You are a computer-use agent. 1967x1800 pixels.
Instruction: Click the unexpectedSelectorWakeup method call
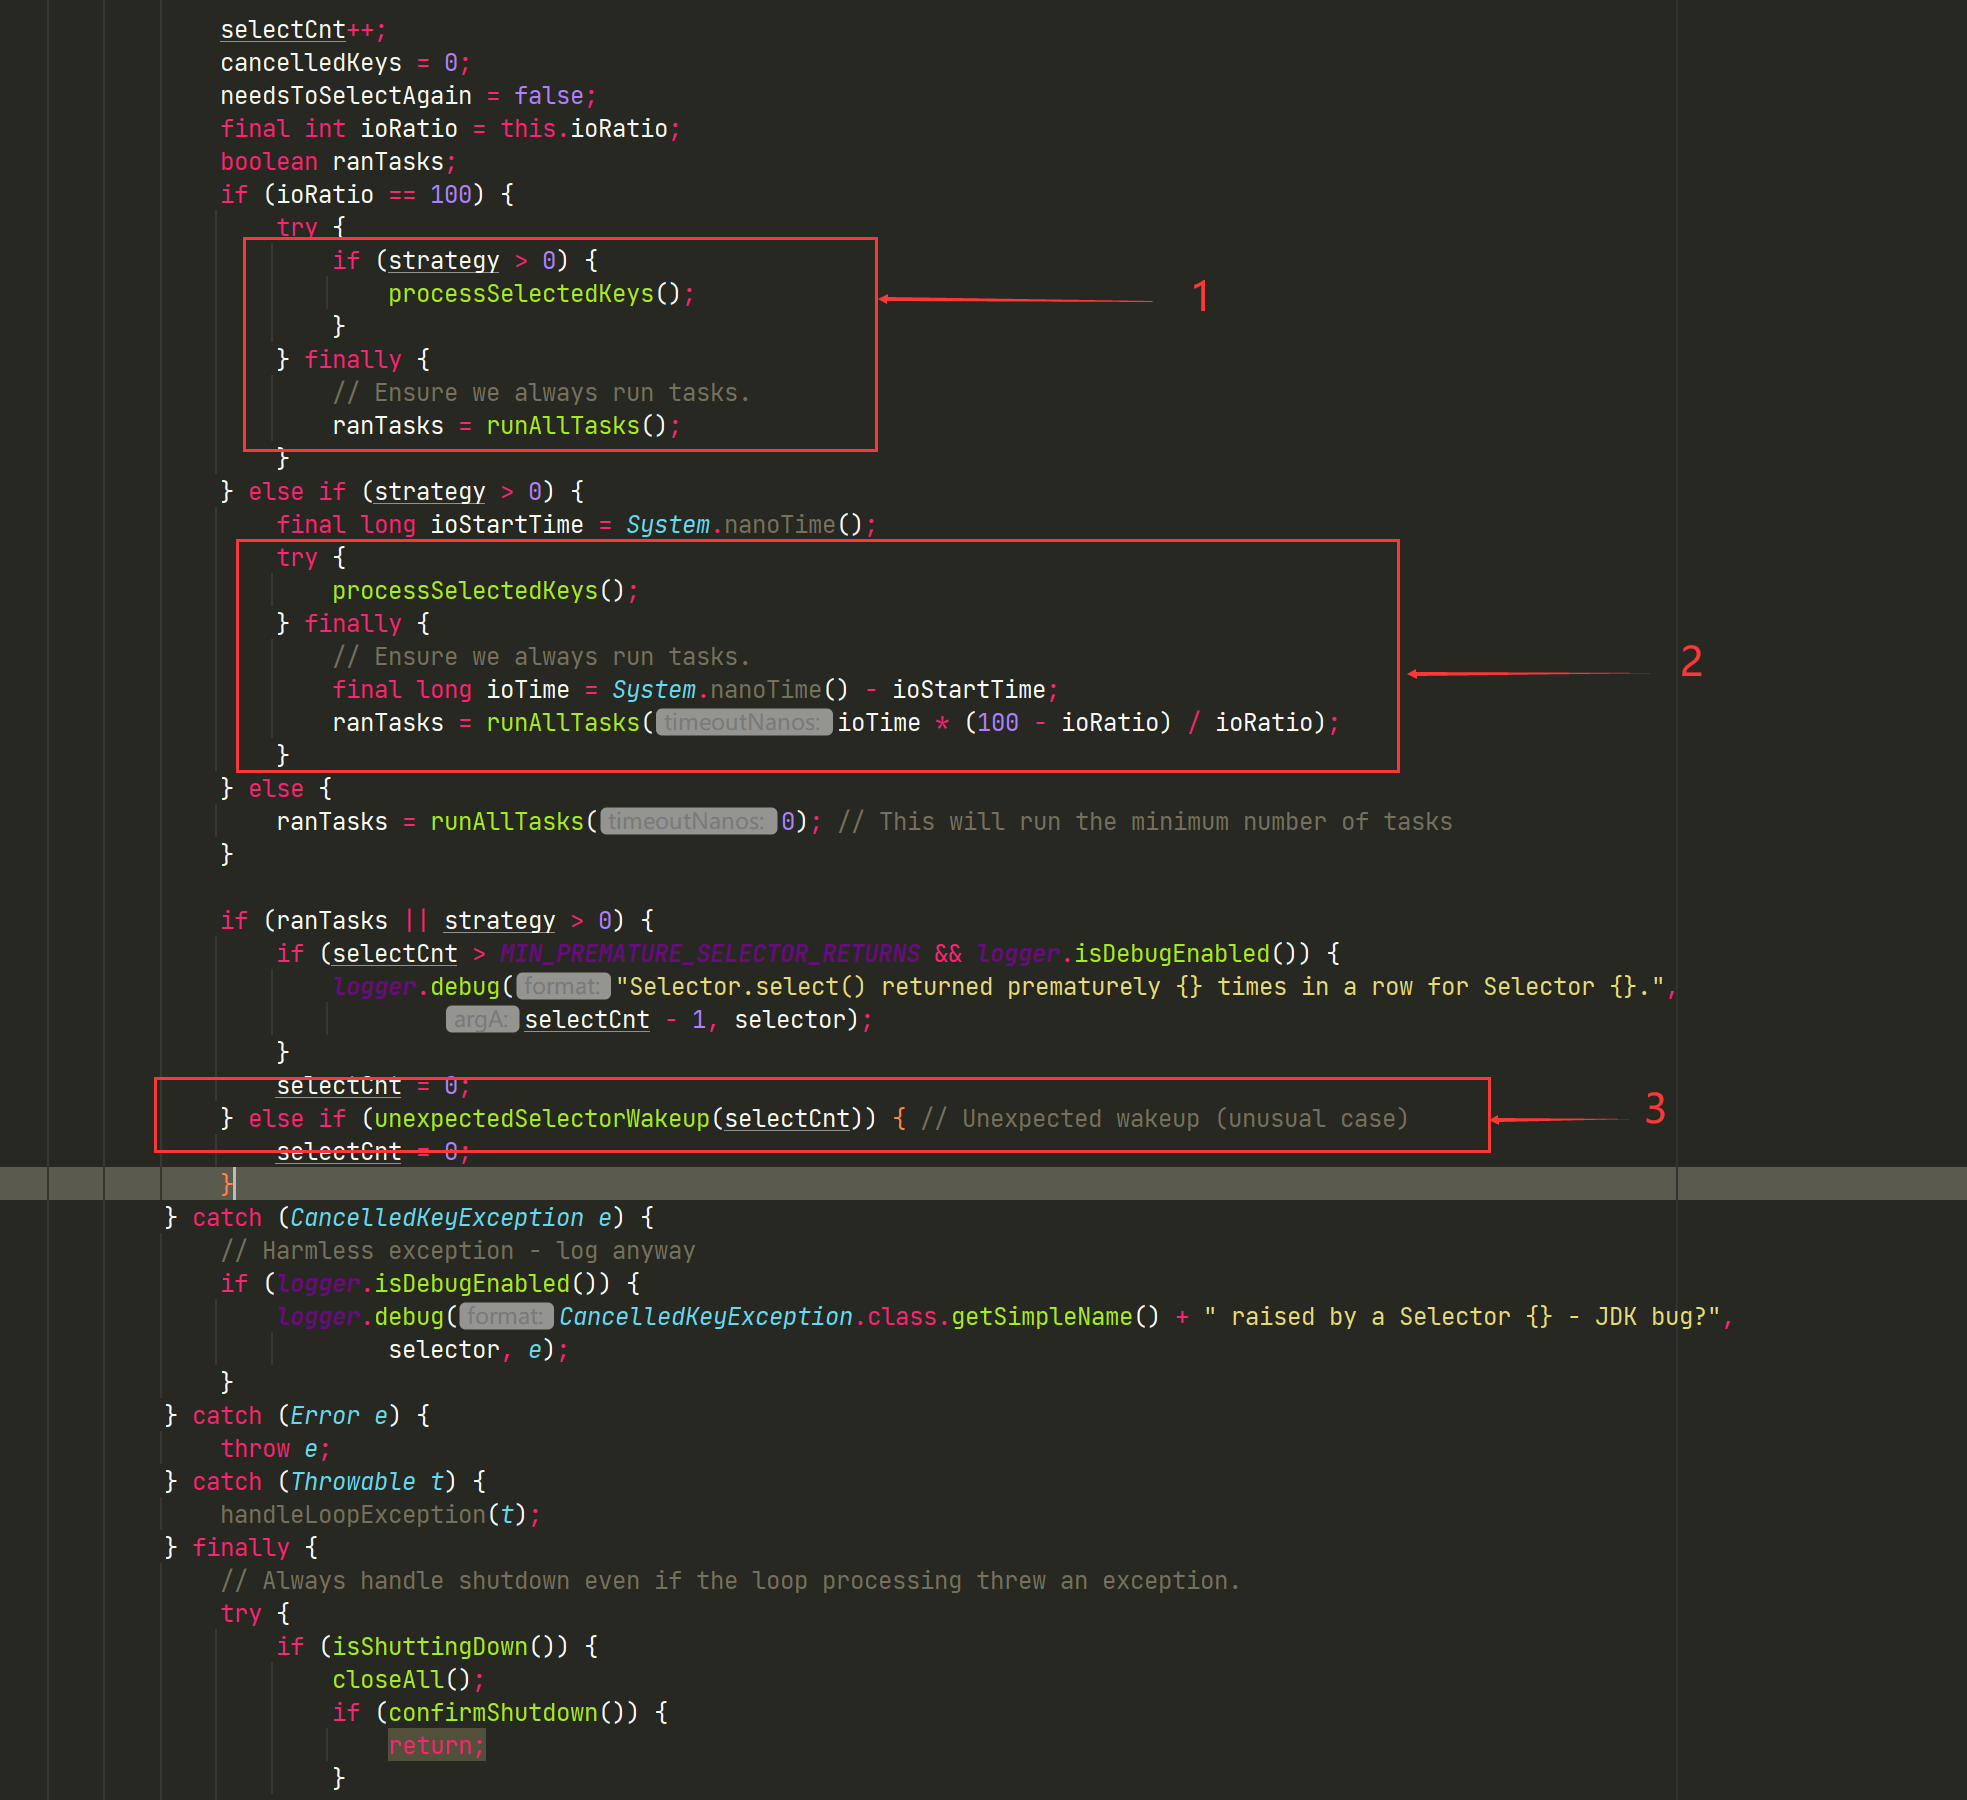pos(541,1119)
